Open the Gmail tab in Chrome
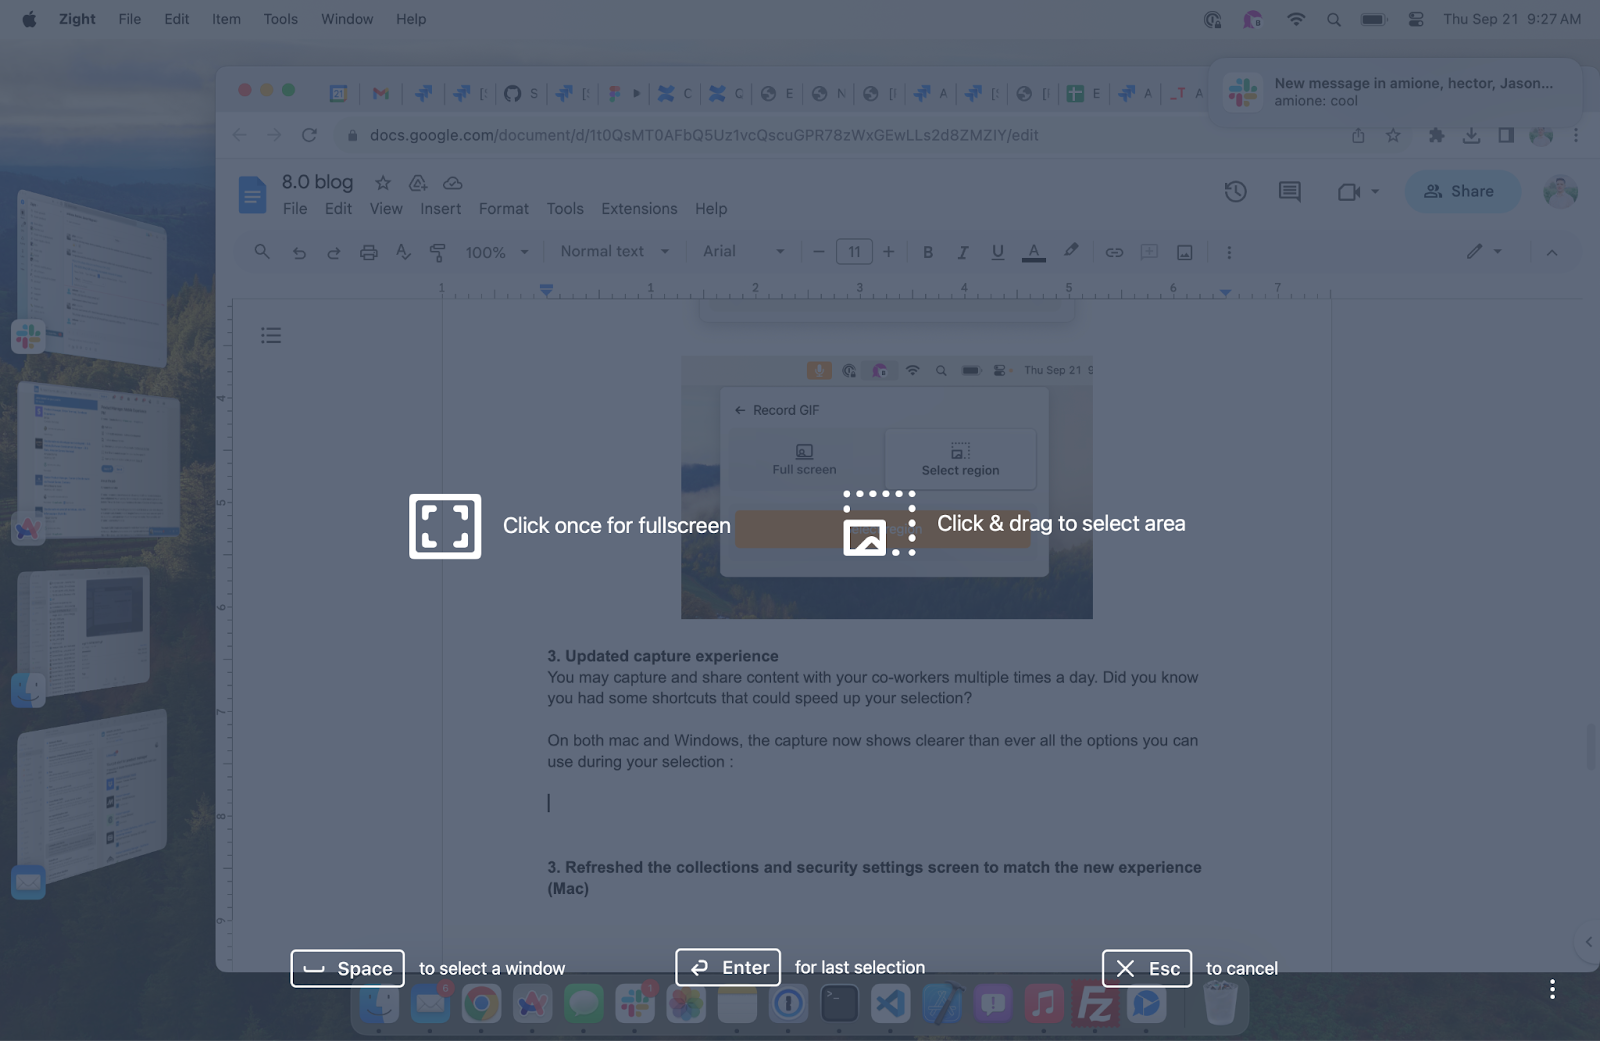The width and height of the screenshot is (1600, 1041). coord(380,93)
